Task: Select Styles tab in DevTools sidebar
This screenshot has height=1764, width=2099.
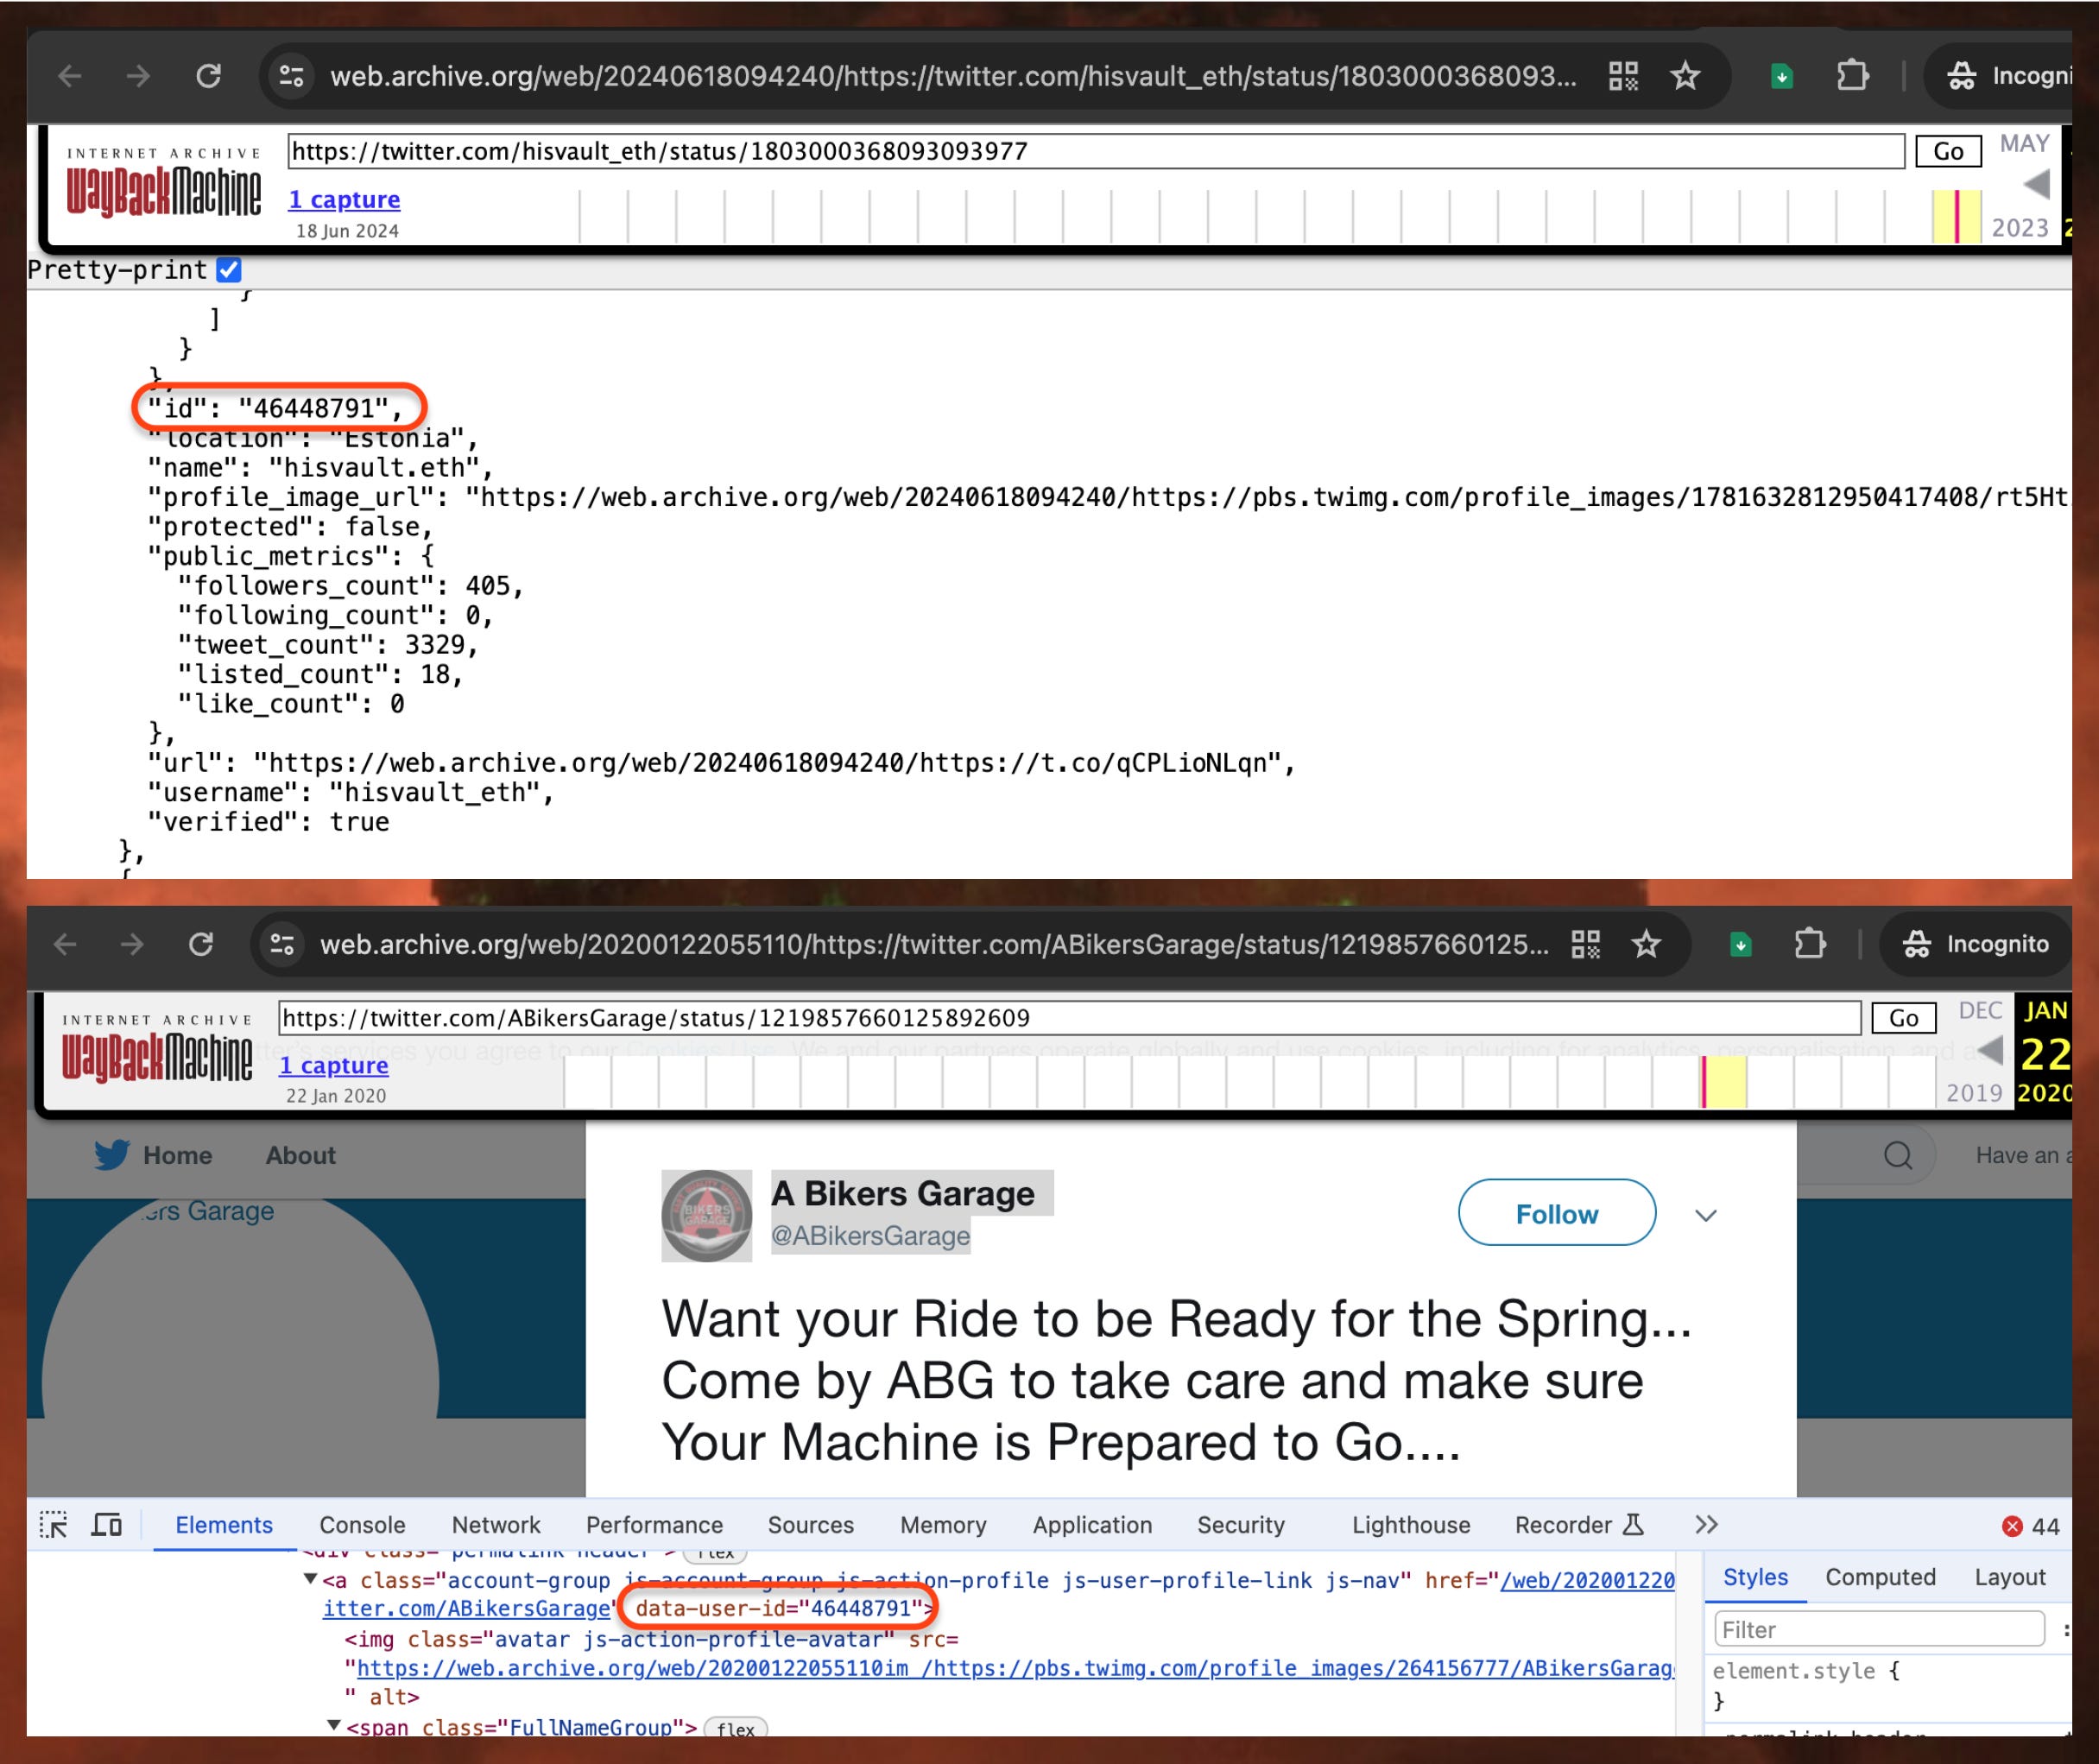Action: point(1755,1577)
